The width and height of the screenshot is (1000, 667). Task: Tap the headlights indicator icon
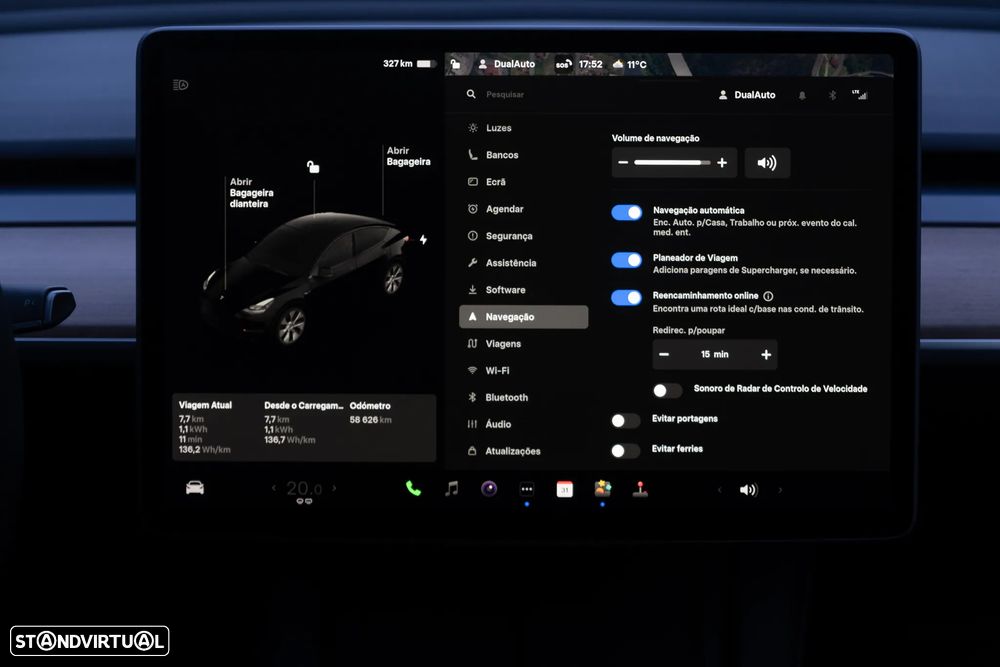point(180,85)
